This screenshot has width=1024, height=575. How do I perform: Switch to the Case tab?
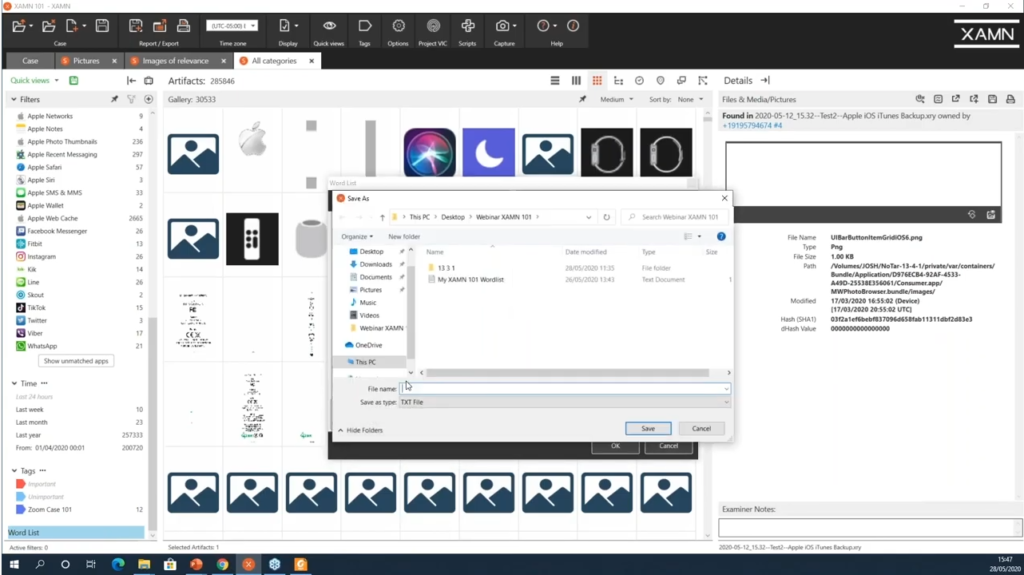[x=30, y=61]
